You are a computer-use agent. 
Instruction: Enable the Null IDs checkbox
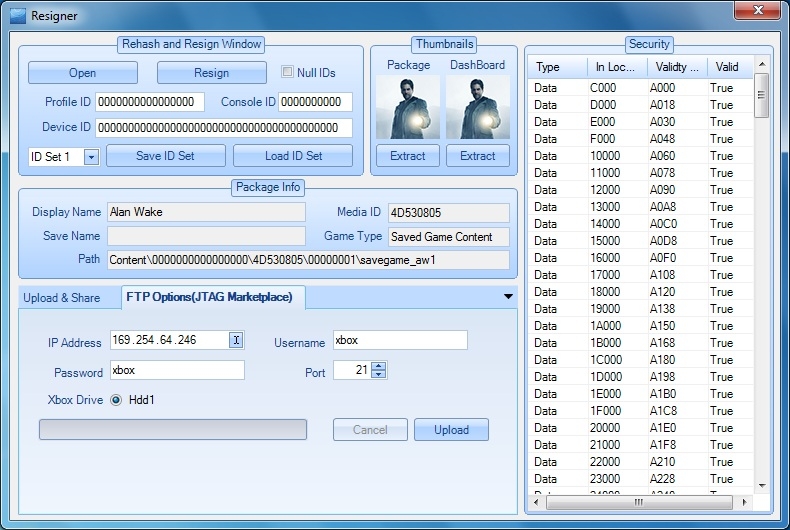tap(288, 72)
